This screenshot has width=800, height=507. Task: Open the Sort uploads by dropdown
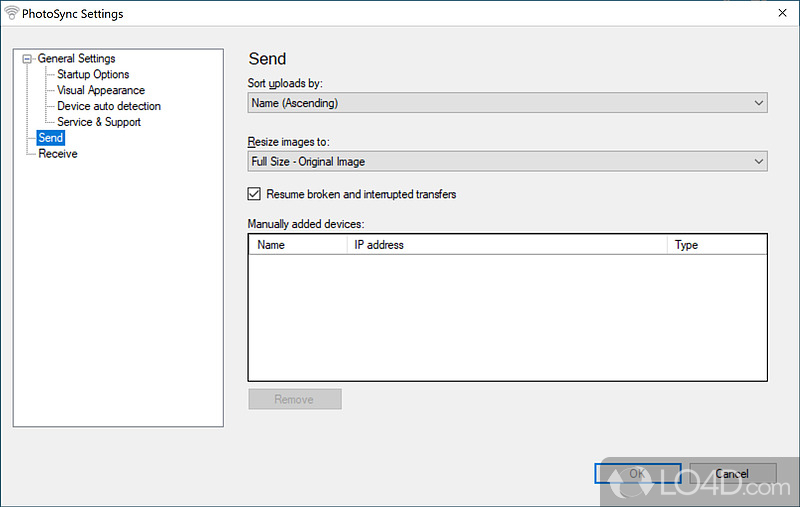click(x=507, y=102)
